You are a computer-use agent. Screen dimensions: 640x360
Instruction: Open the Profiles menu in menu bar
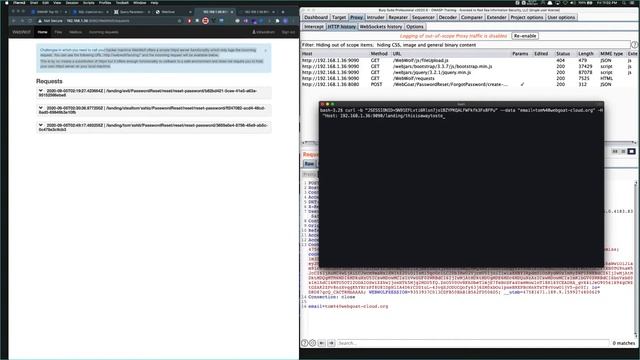coord(105,2)
